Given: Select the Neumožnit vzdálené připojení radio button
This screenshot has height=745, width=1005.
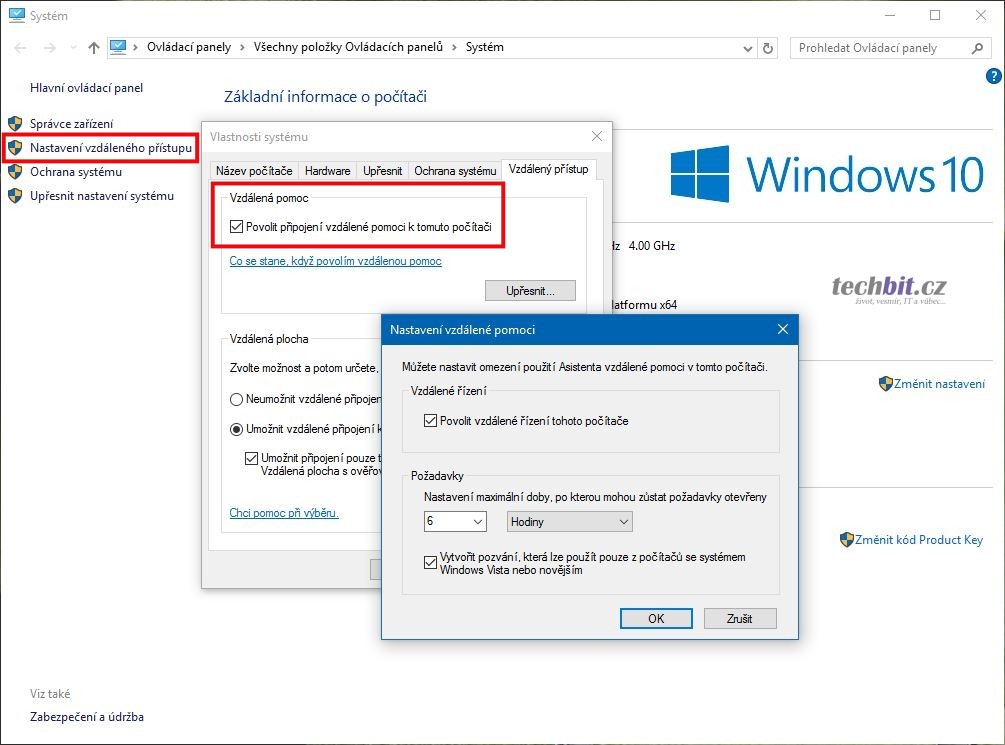Looking at the screenshot, I should click(237, 399).
